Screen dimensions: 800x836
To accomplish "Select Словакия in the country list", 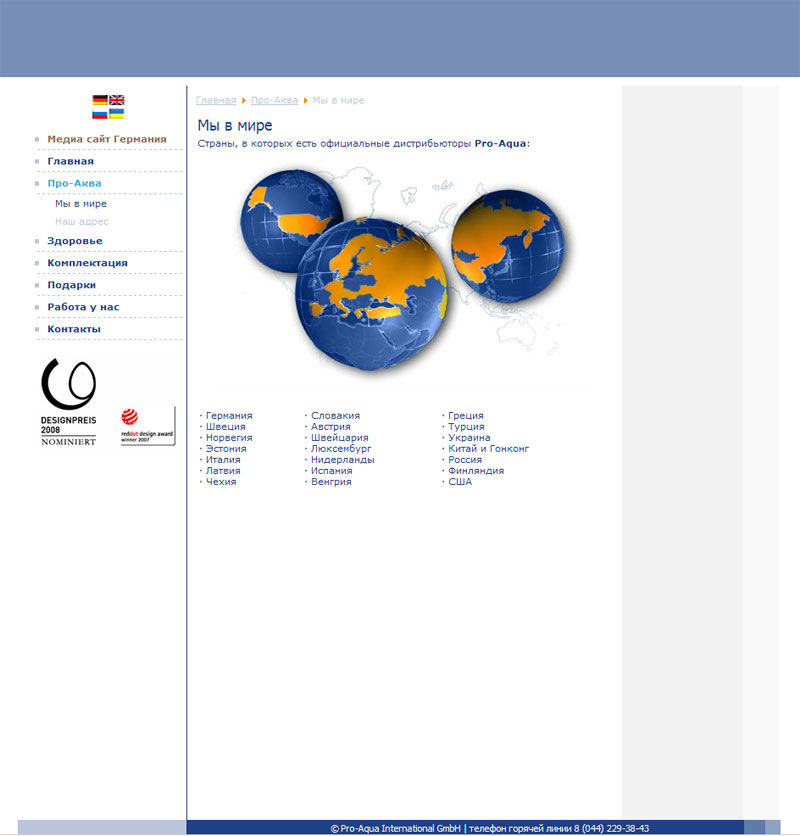I will [335, 415].
